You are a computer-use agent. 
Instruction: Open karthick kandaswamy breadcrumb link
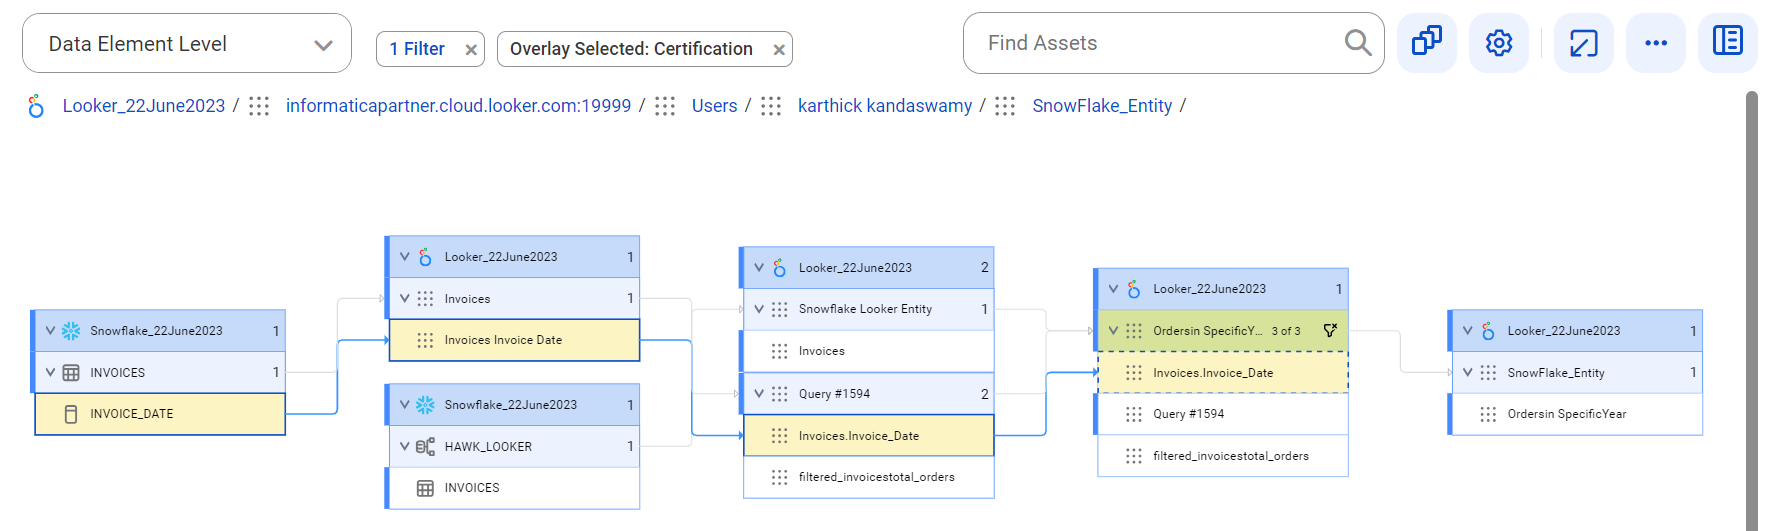[x=885, y=106]
